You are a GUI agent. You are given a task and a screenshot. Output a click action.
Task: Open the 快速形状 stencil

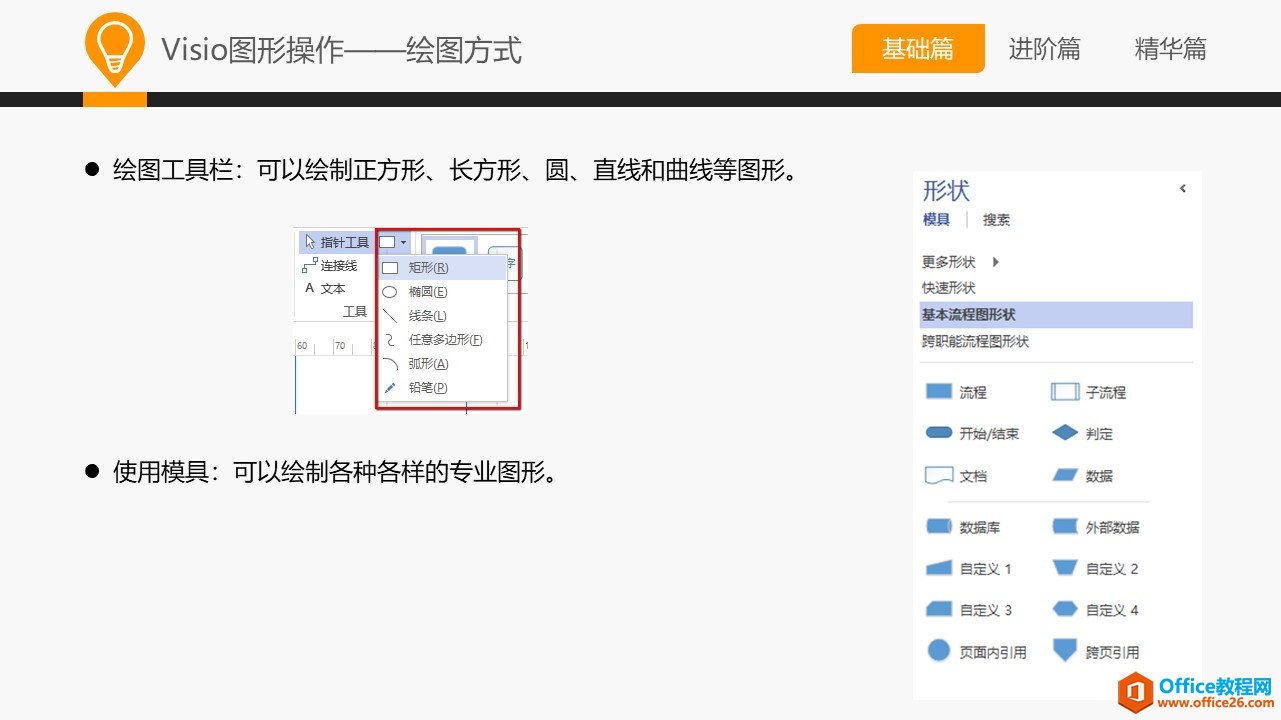click(x=948, y=288)
